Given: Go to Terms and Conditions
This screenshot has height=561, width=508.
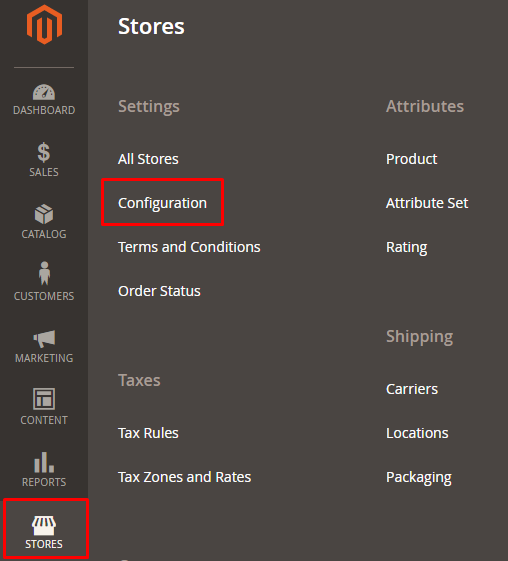Looking at the screenshot, I should tap(189, 247).
